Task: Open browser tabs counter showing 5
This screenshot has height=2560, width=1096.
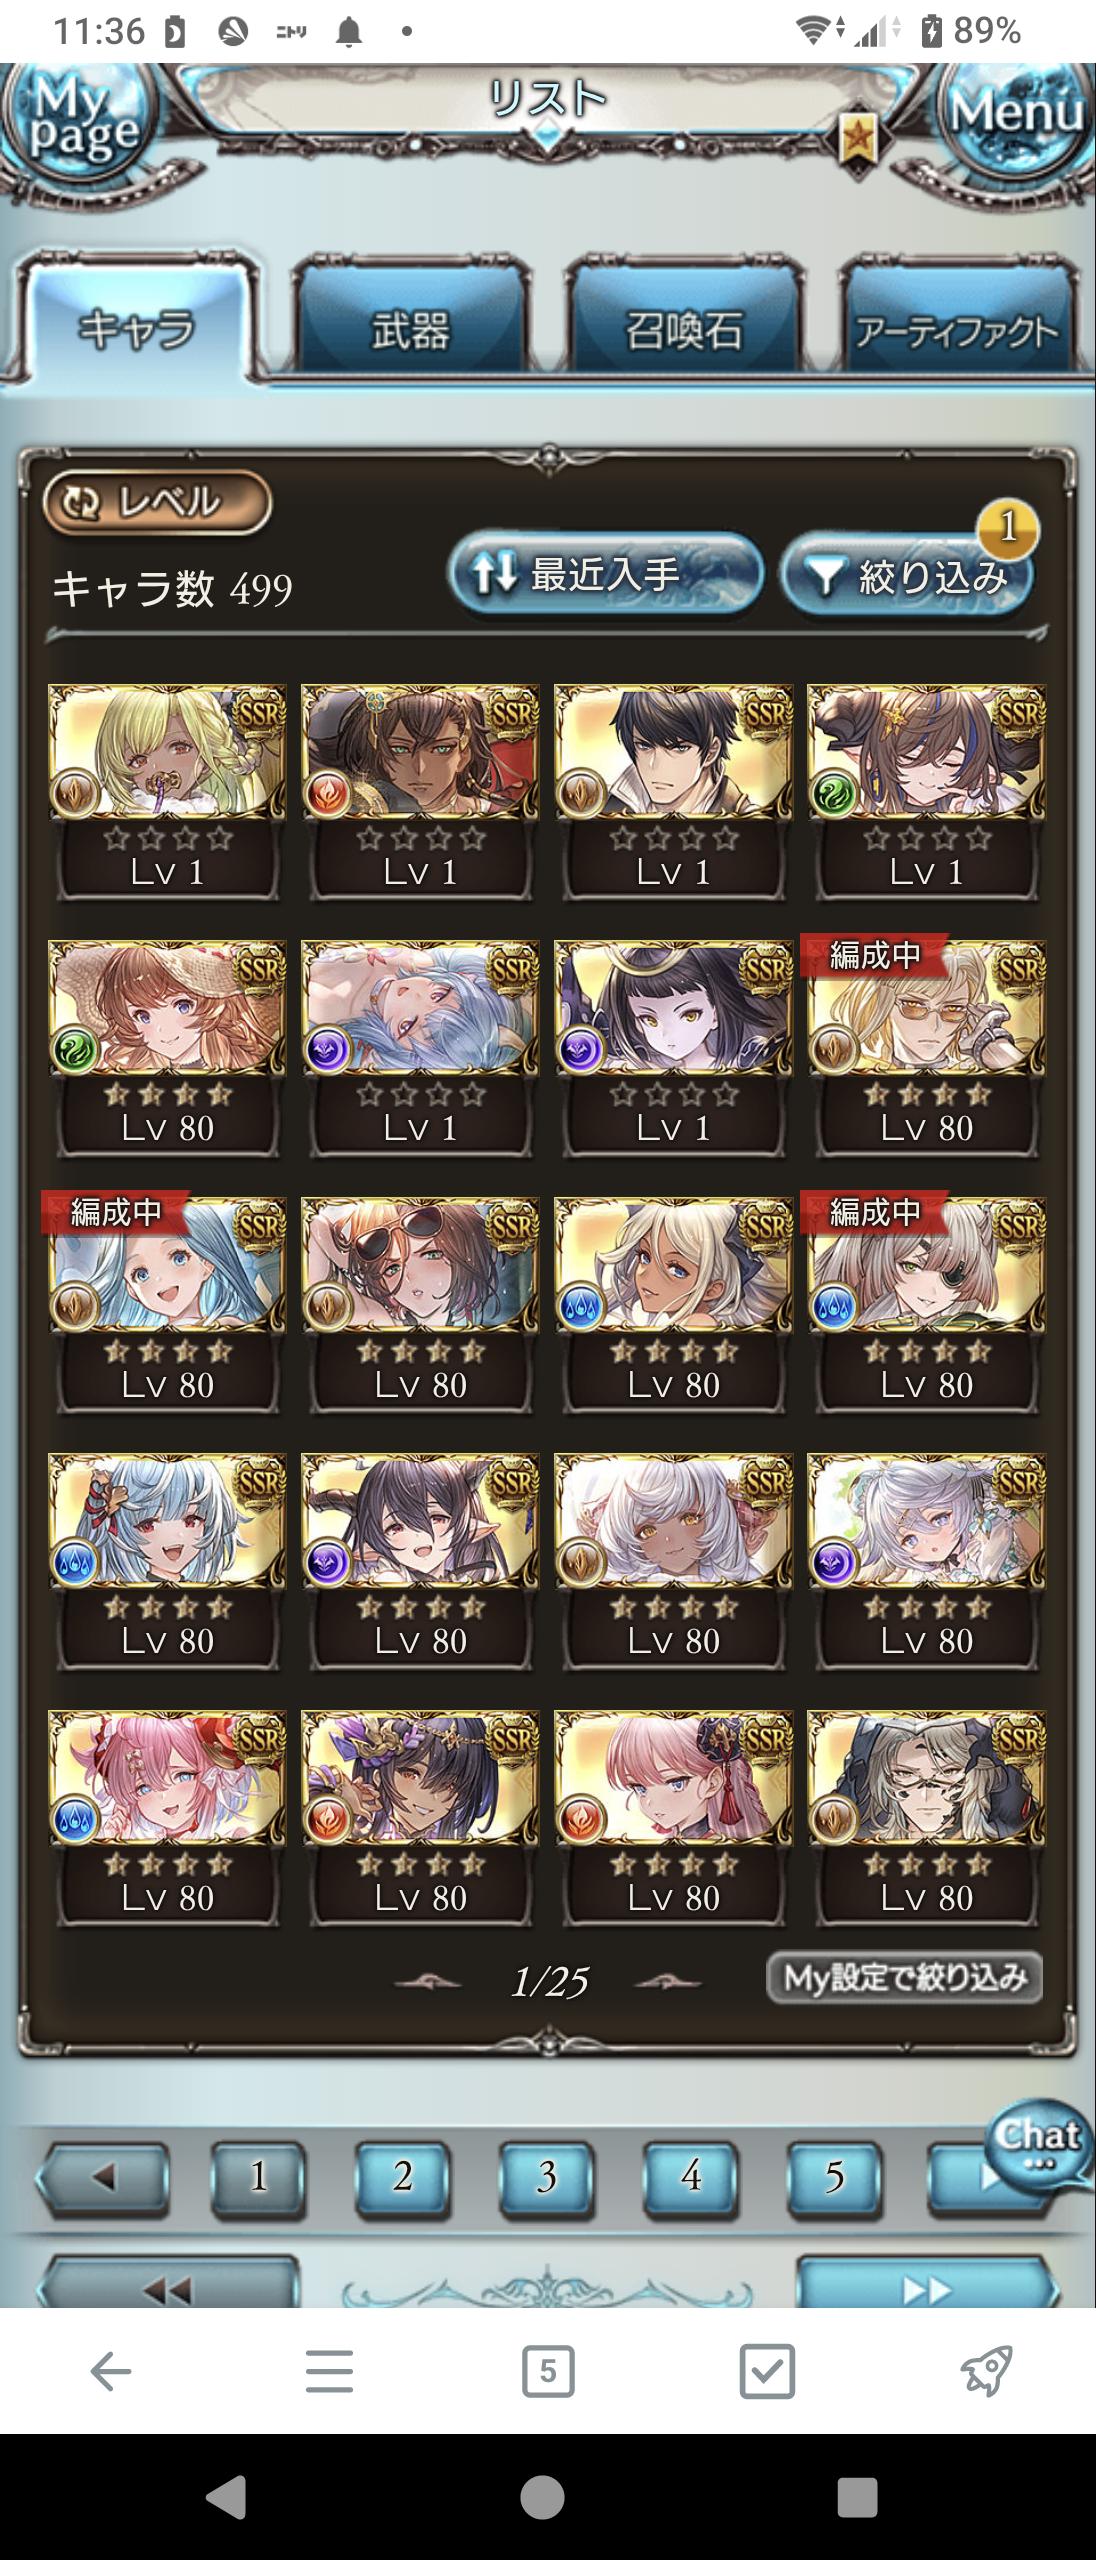Action: click(x=548, y=2371)
